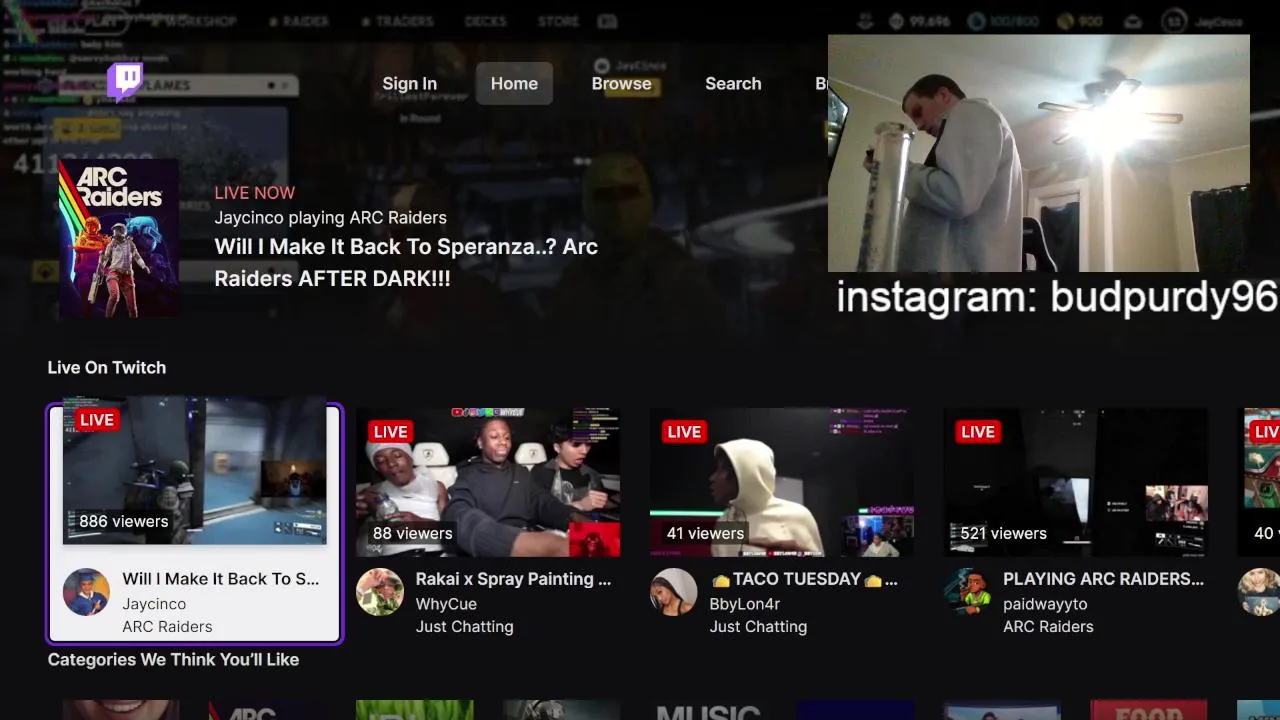This screenshot has height=720, width=1280.
Task: Click LIVE badge on paidwayyto thumbnail
Action: pyautogui.click(x=978, y=432)
